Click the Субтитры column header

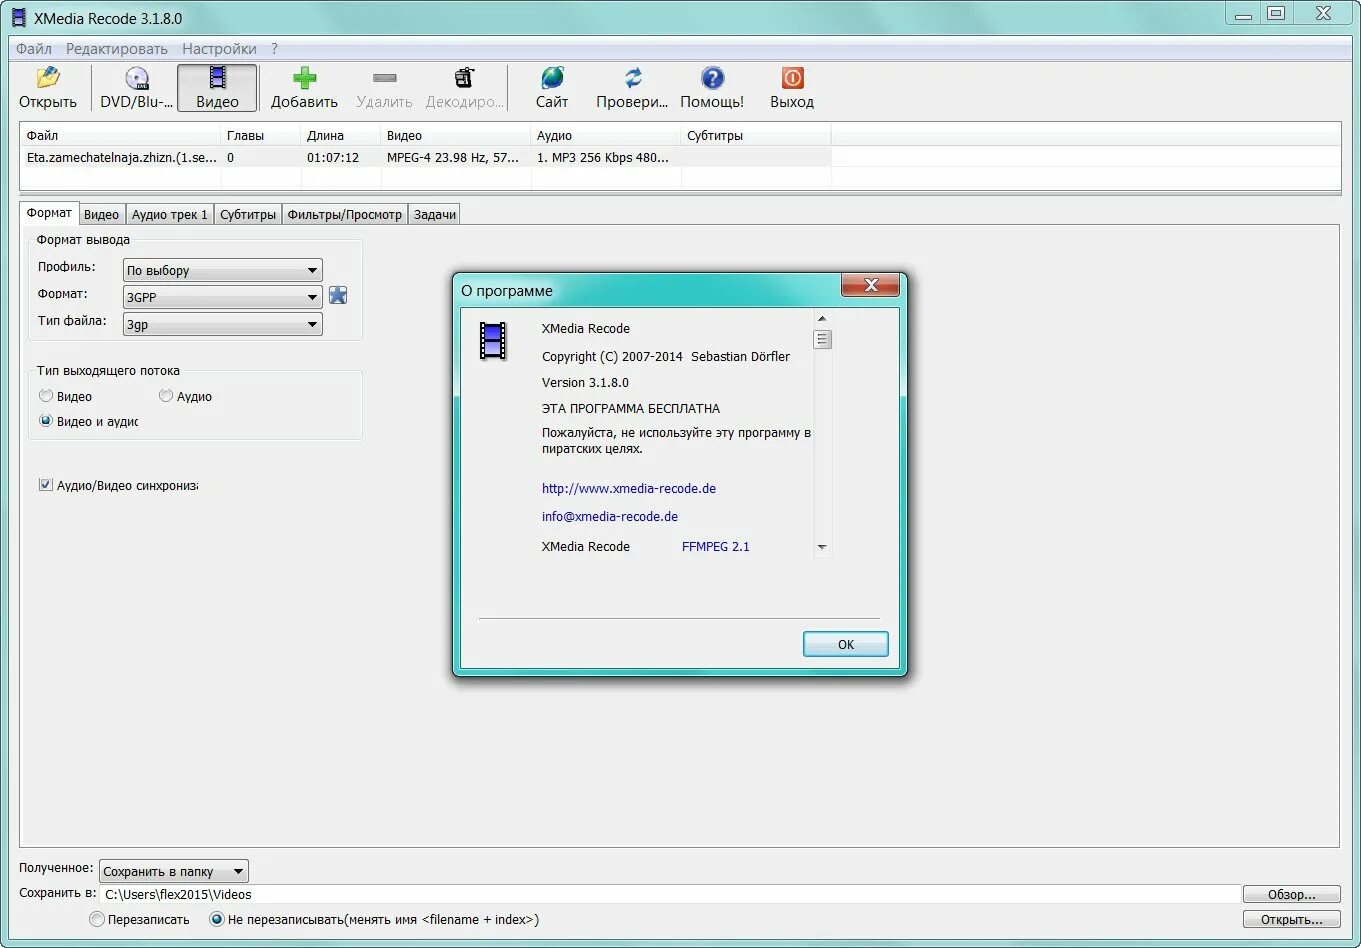tap(756, 135)
